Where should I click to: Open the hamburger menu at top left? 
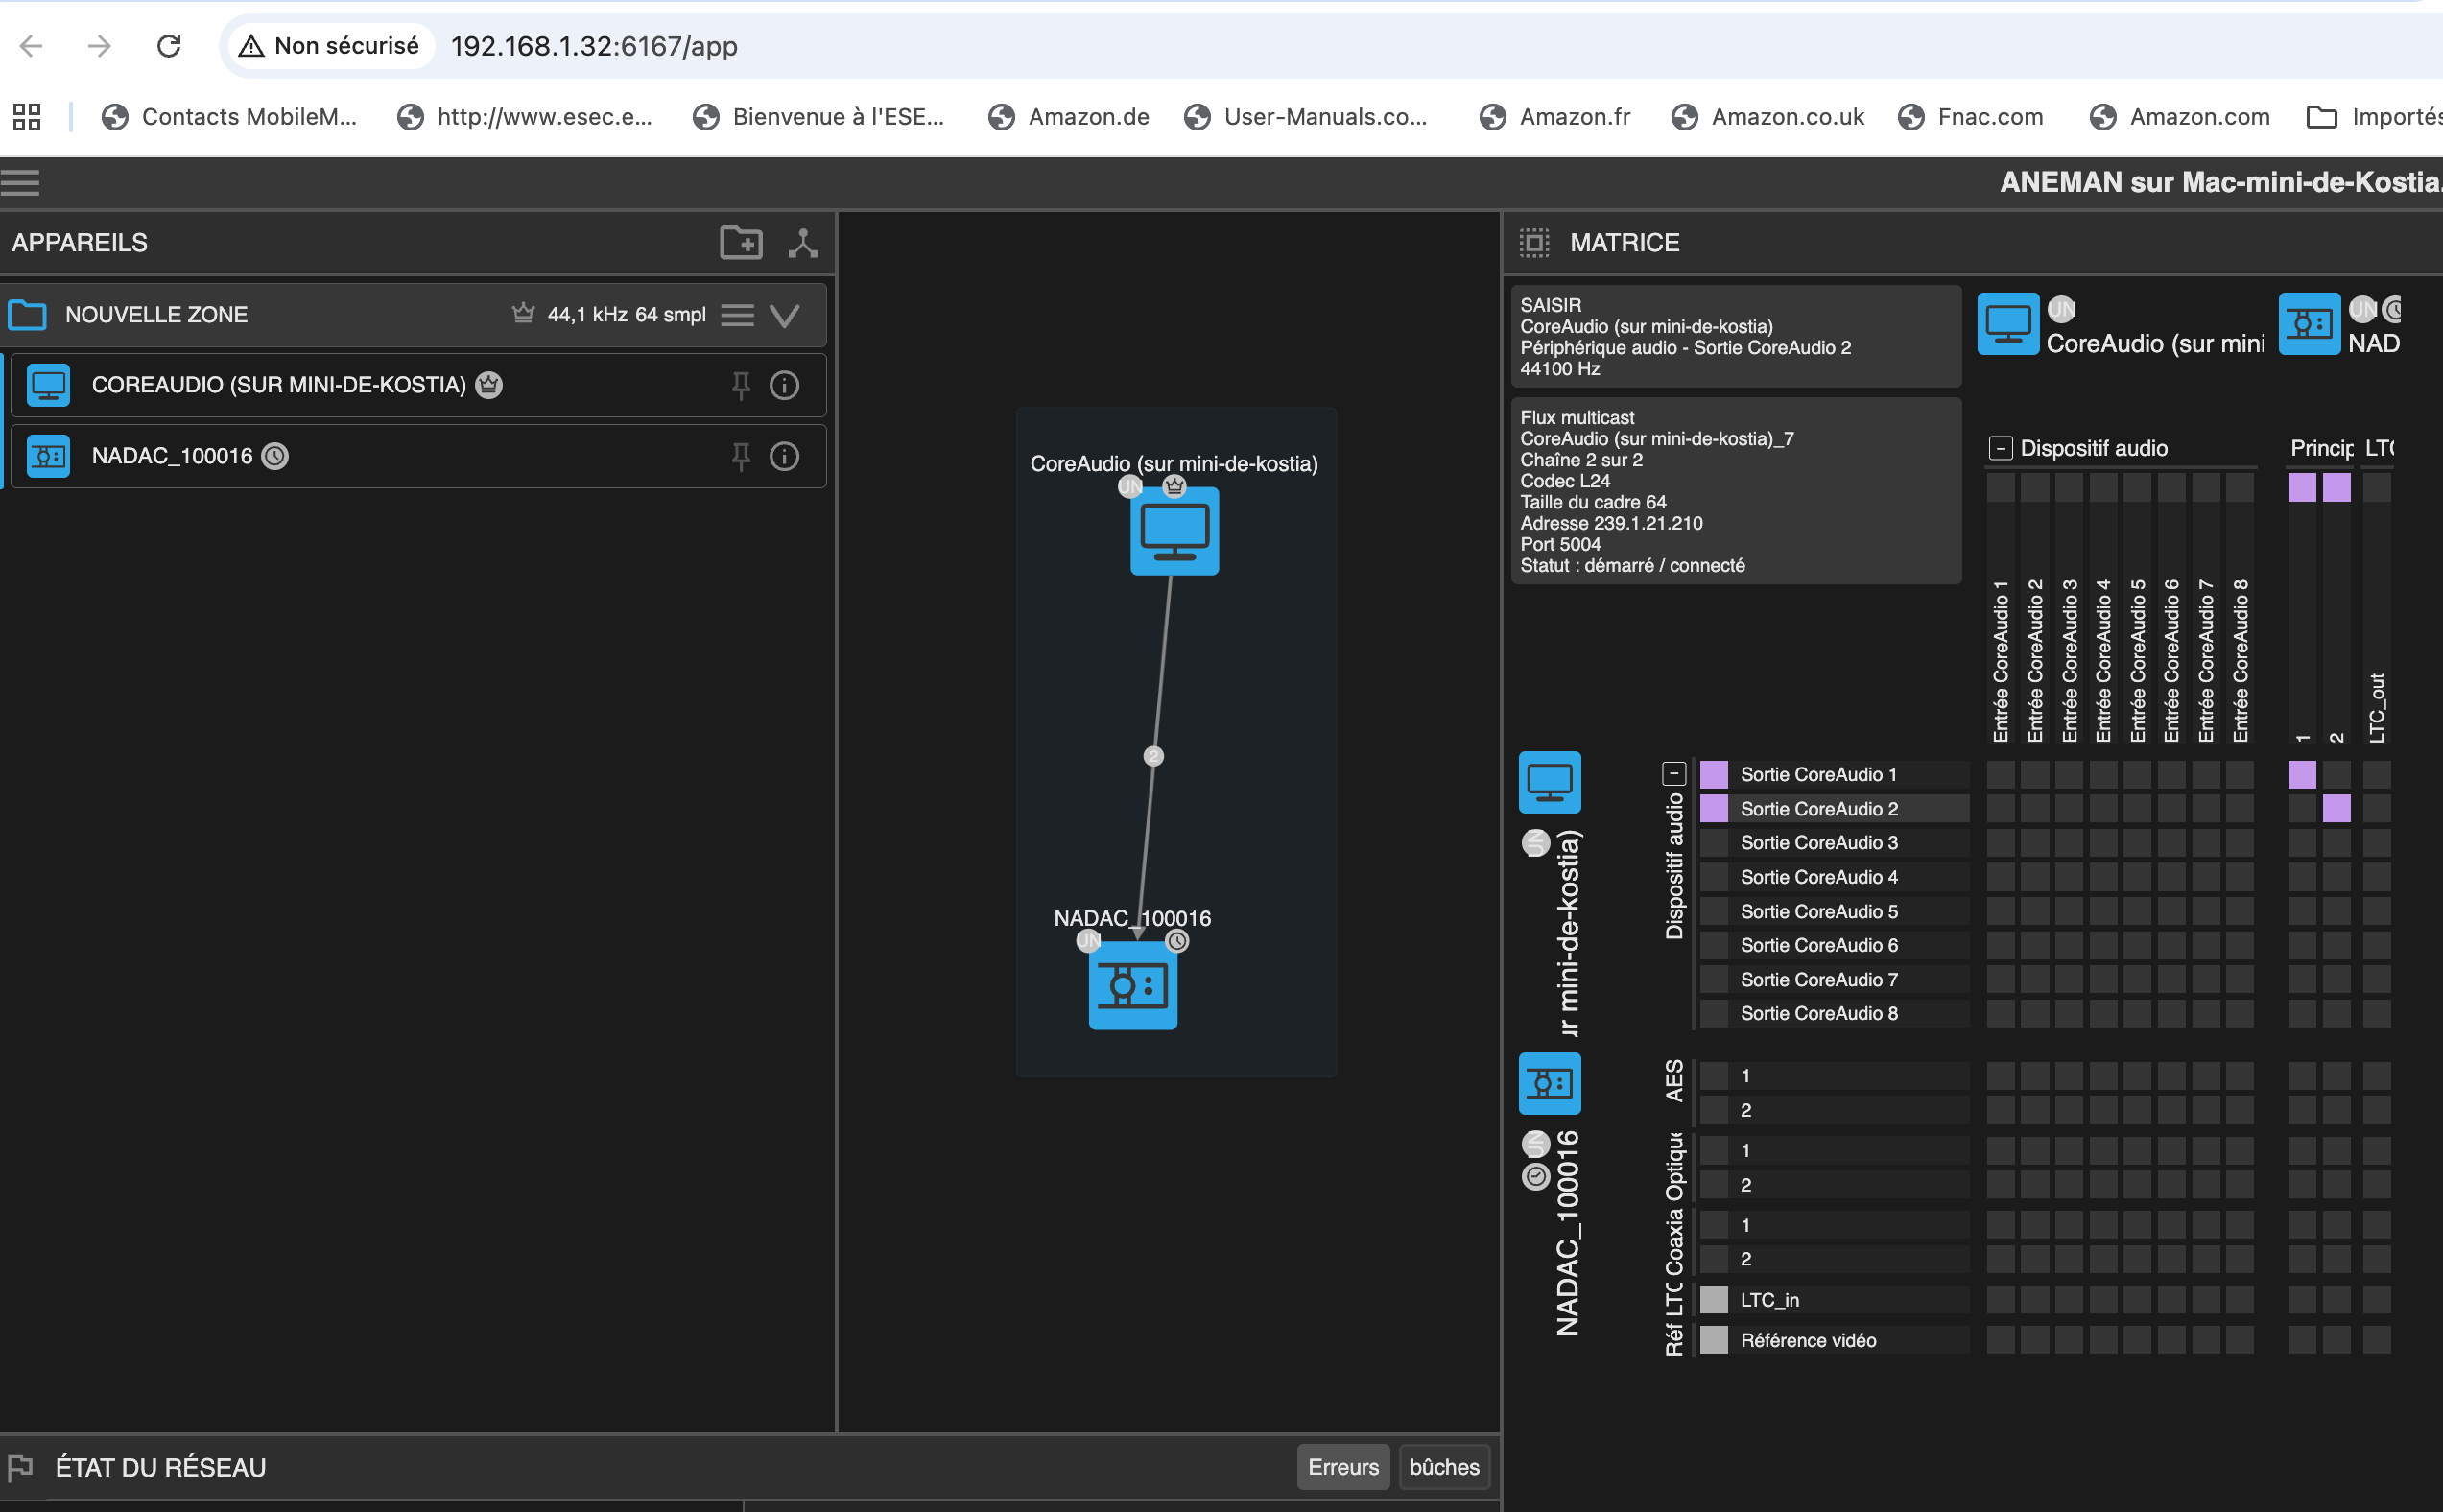pyautogui.click(x=20, y=183)
